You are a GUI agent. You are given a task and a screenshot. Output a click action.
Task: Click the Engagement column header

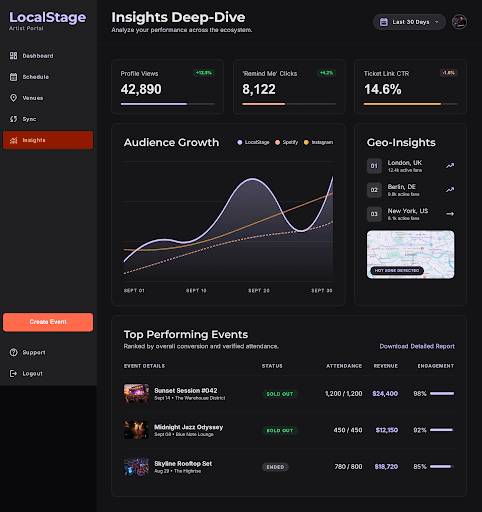tap(436, 366)
